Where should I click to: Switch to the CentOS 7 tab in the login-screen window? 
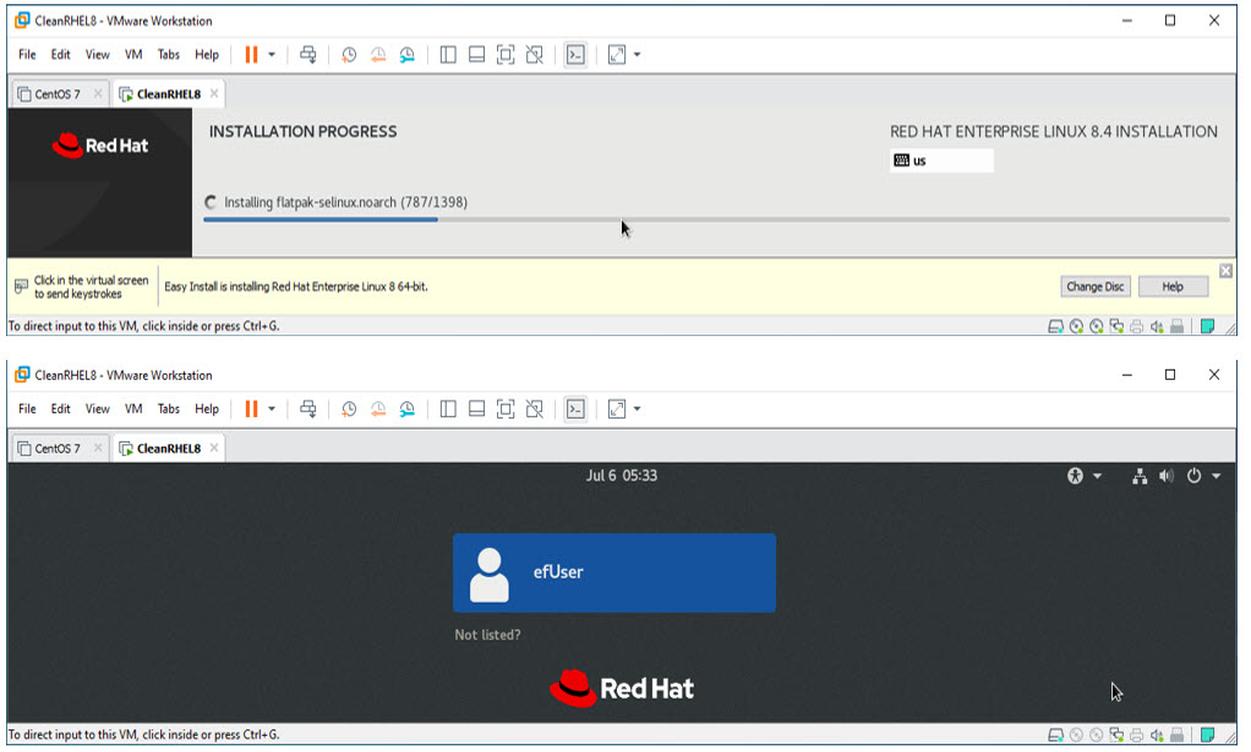(x=58, y=449)
